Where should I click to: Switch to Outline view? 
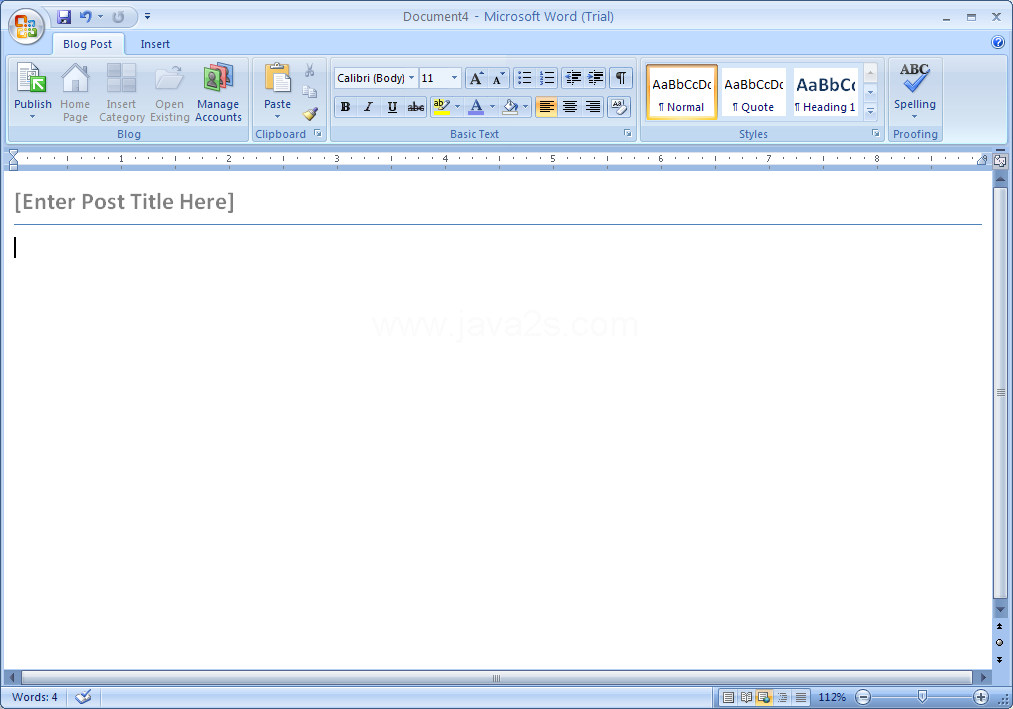point(782,697)
